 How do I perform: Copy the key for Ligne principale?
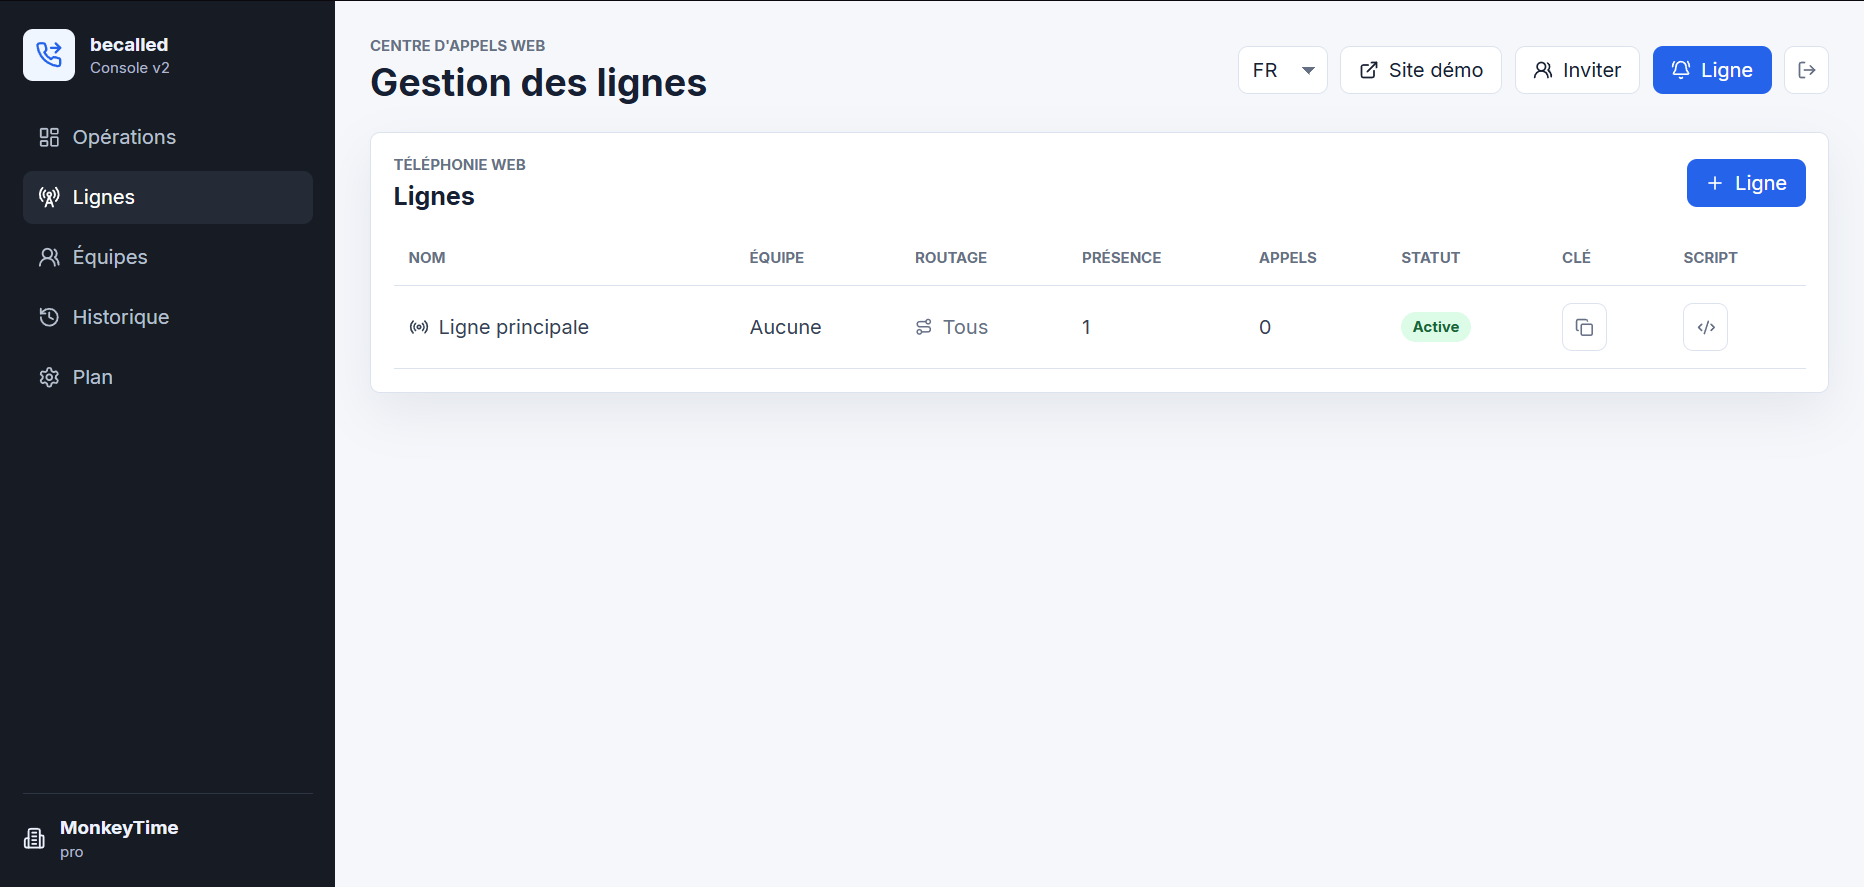[1584, 327]
